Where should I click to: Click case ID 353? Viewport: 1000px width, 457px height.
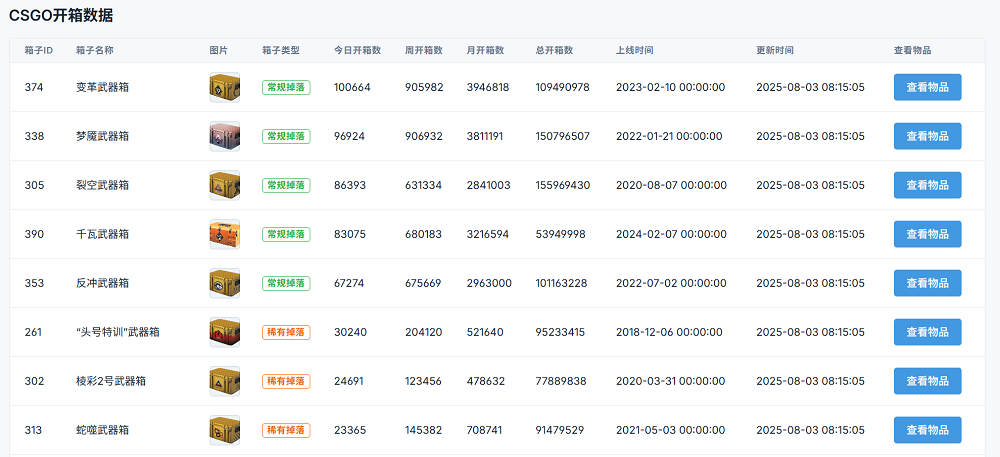pos(34,283)
